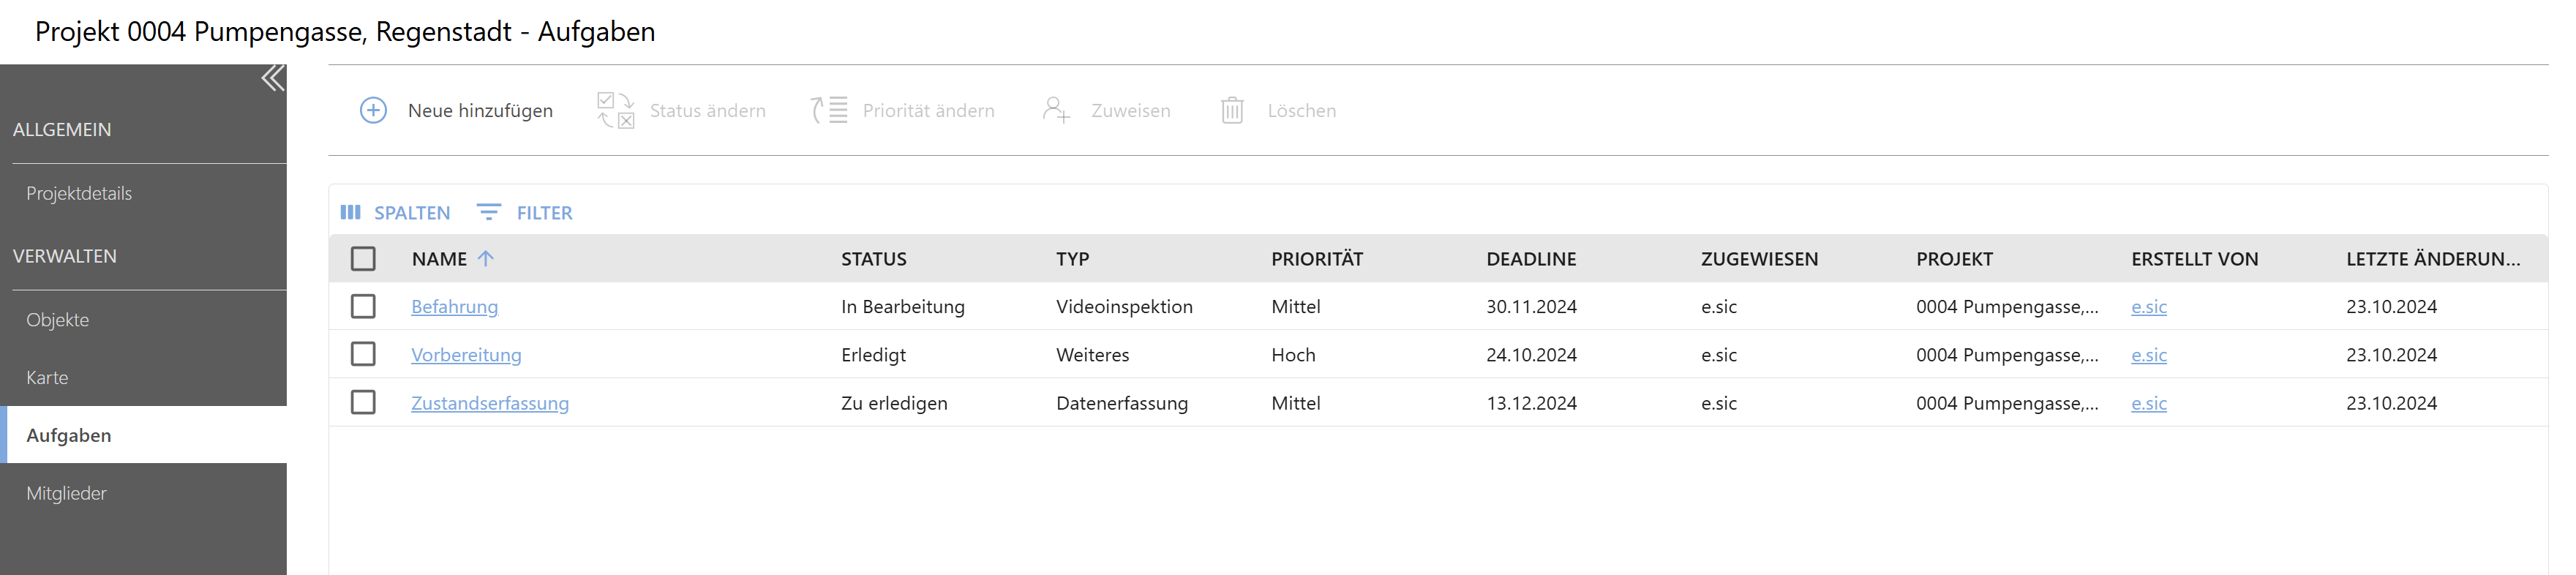
Task: Sort by the STATUS column header
Action: (873, 259)
